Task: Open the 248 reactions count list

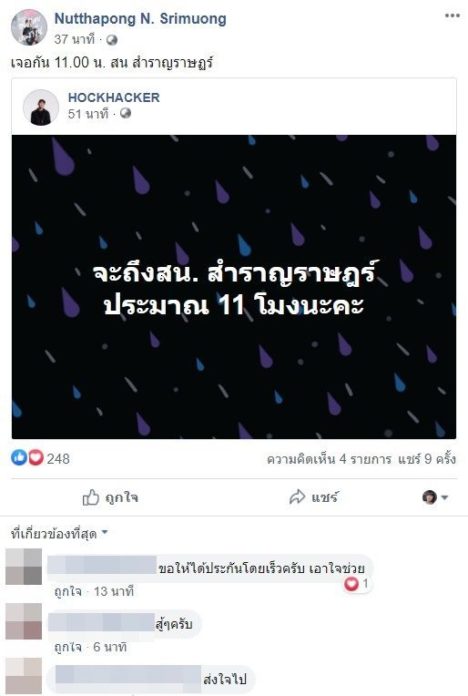Action: [x=58, y=459]
